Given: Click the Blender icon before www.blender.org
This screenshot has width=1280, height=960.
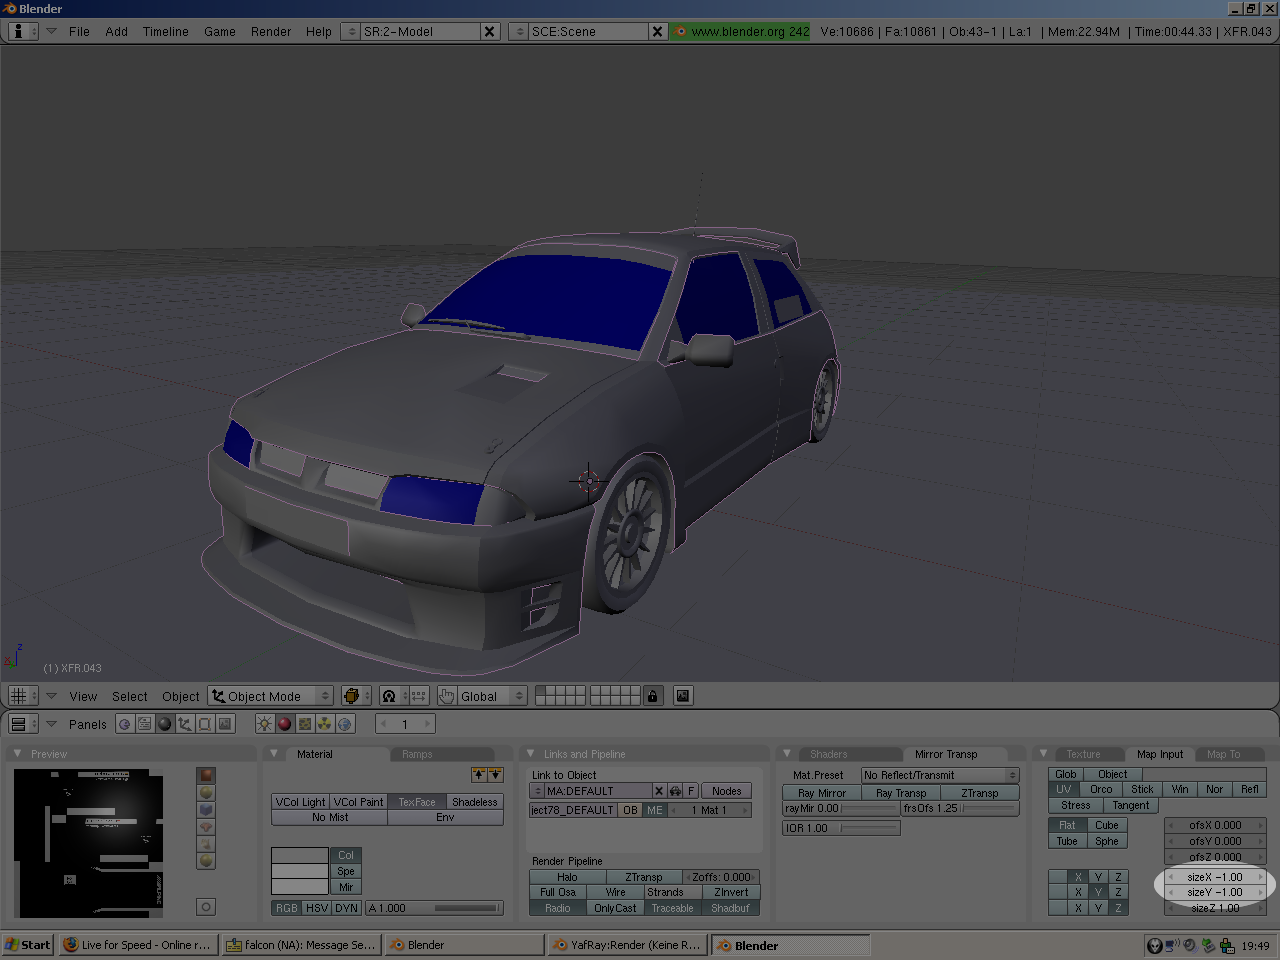Looking at the screenshot, I should click(x=680, y=31).
